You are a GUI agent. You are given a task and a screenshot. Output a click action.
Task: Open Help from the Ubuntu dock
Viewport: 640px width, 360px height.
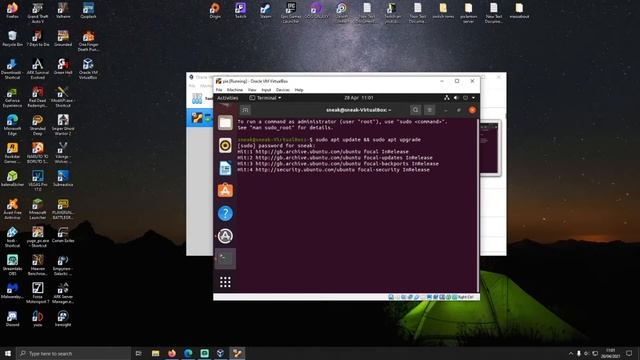pyautogui.click(x=225, y=213)
